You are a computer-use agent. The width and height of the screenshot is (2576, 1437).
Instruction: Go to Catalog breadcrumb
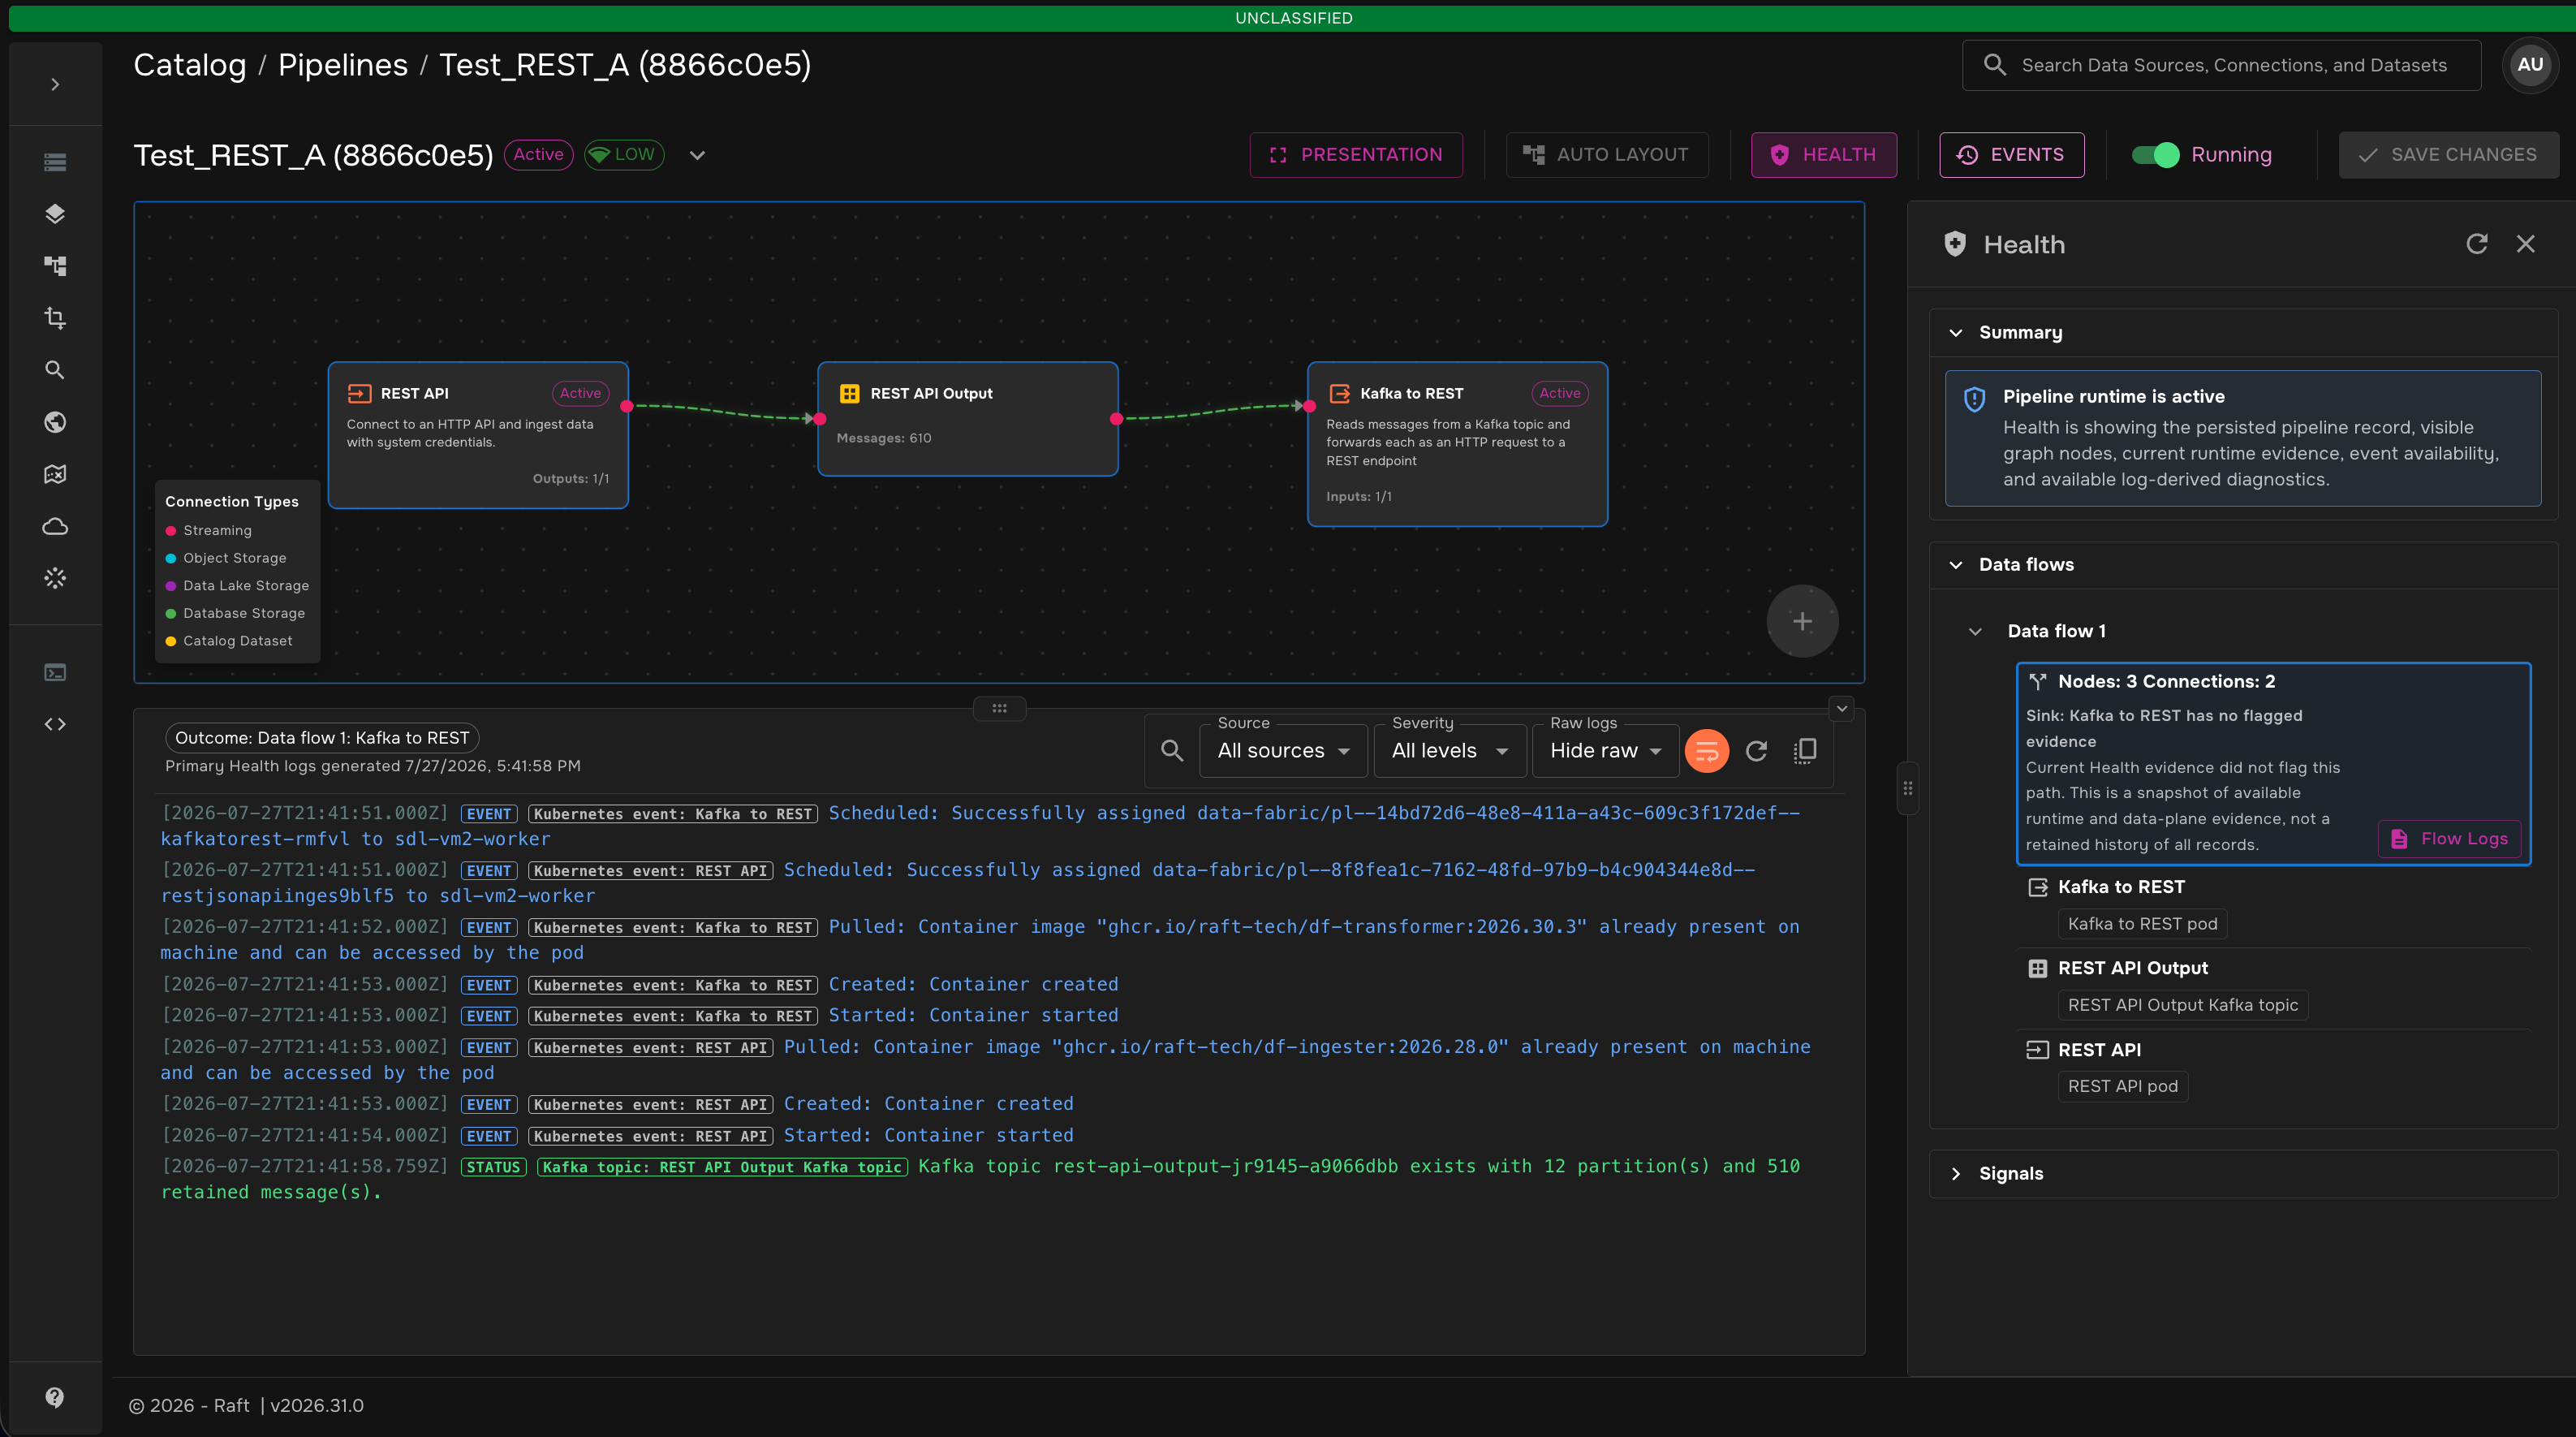click(190, 65)
